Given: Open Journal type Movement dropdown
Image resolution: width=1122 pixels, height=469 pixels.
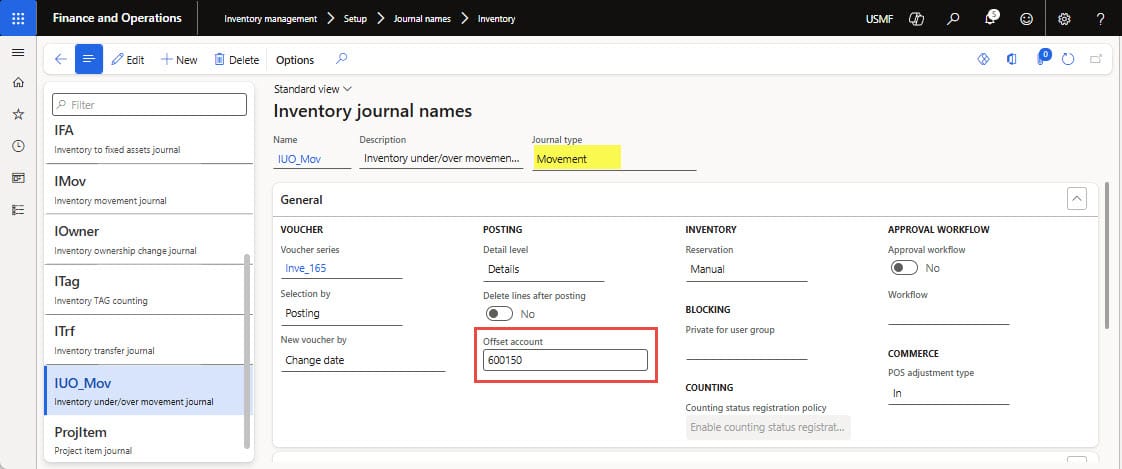Looking at the screenshot, I should click(614, 159).
